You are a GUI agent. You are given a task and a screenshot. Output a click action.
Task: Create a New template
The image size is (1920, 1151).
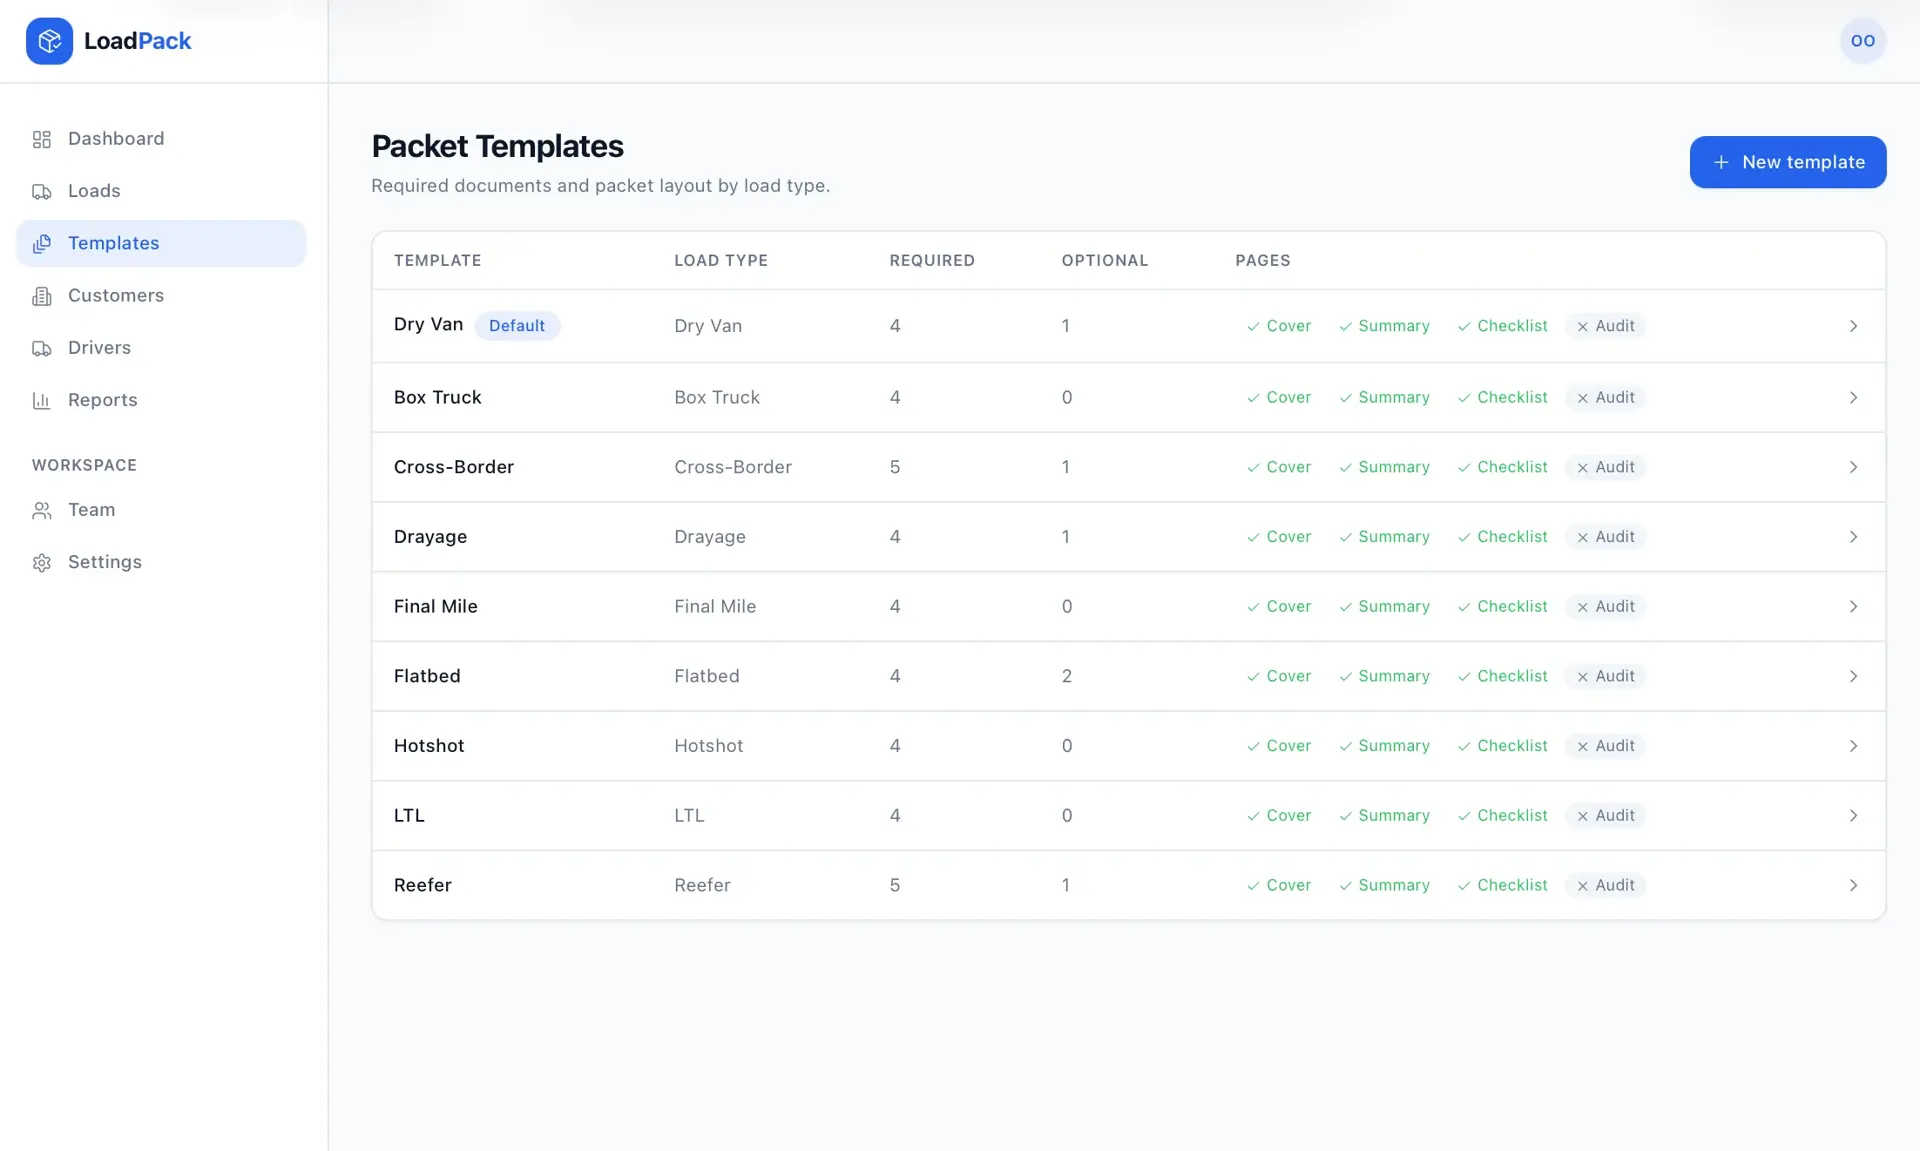click(1788, 162)
